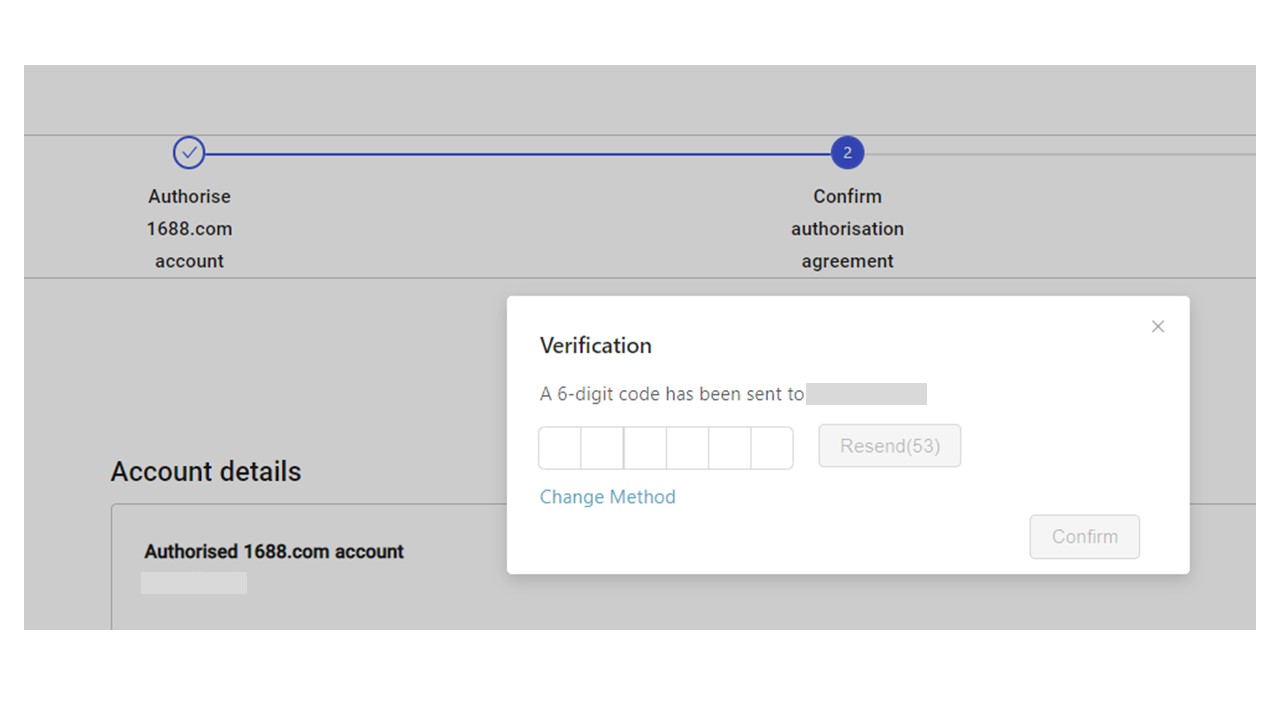1280x720 pixels.
Task: Focus the third code digit box
Action: [645, 448]
